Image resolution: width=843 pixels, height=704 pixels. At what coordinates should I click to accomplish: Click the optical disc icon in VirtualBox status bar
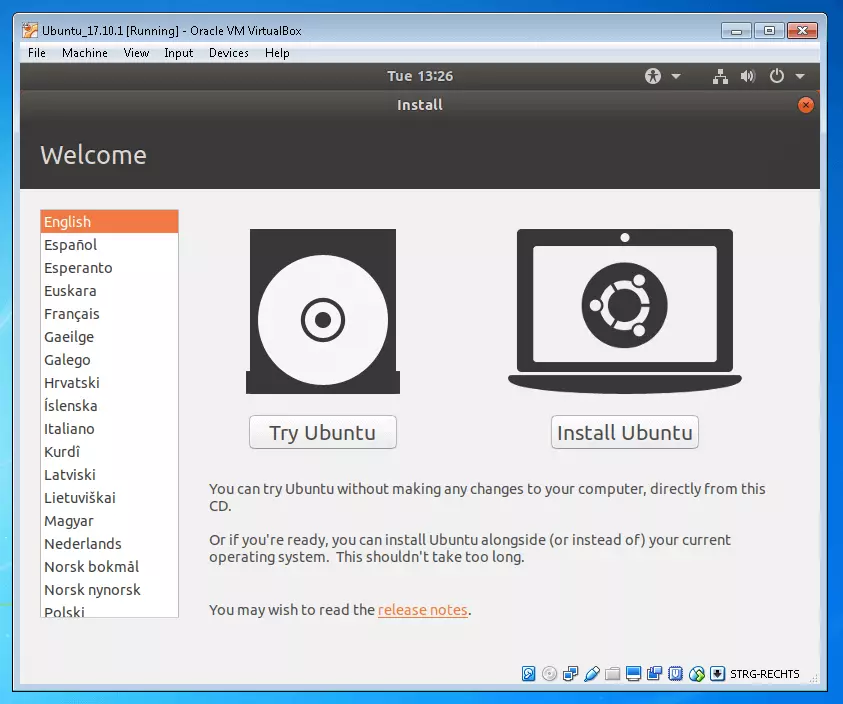550,674
